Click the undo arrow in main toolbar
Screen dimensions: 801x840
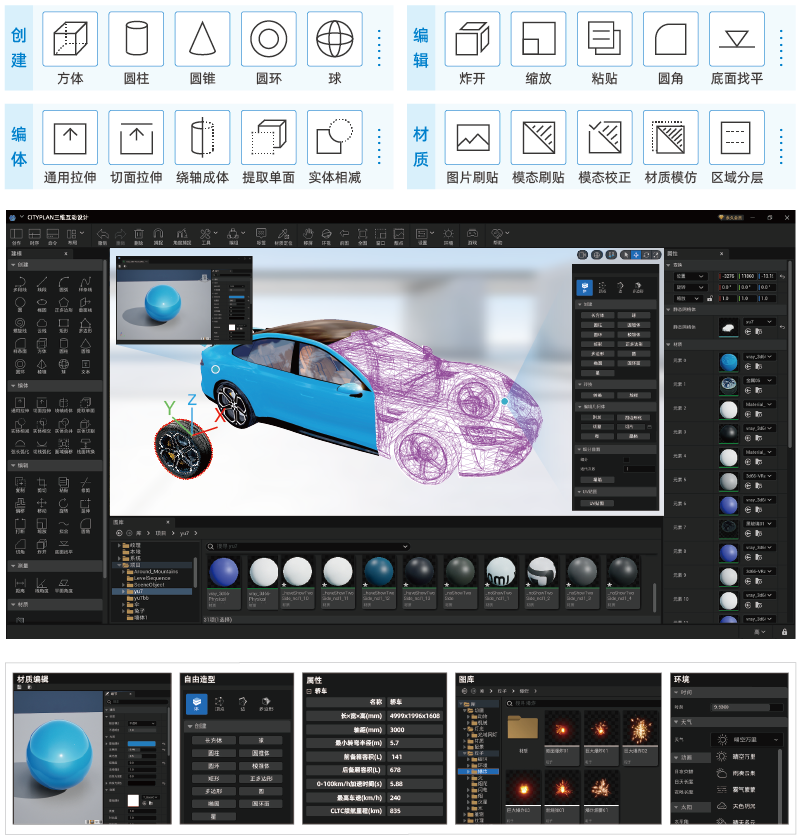102,234
